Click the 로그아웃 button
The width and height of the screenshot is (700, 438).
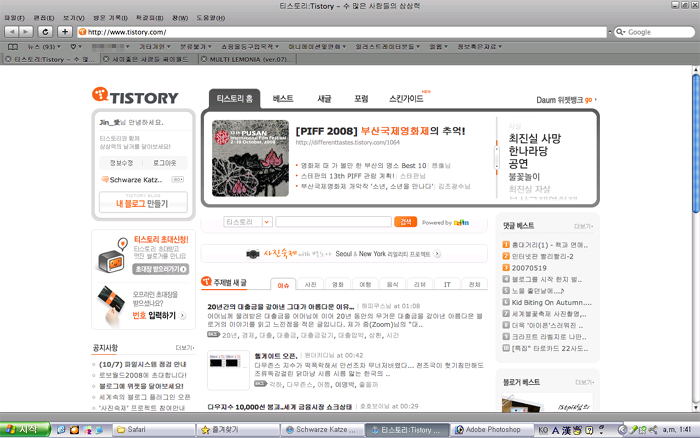165,163
